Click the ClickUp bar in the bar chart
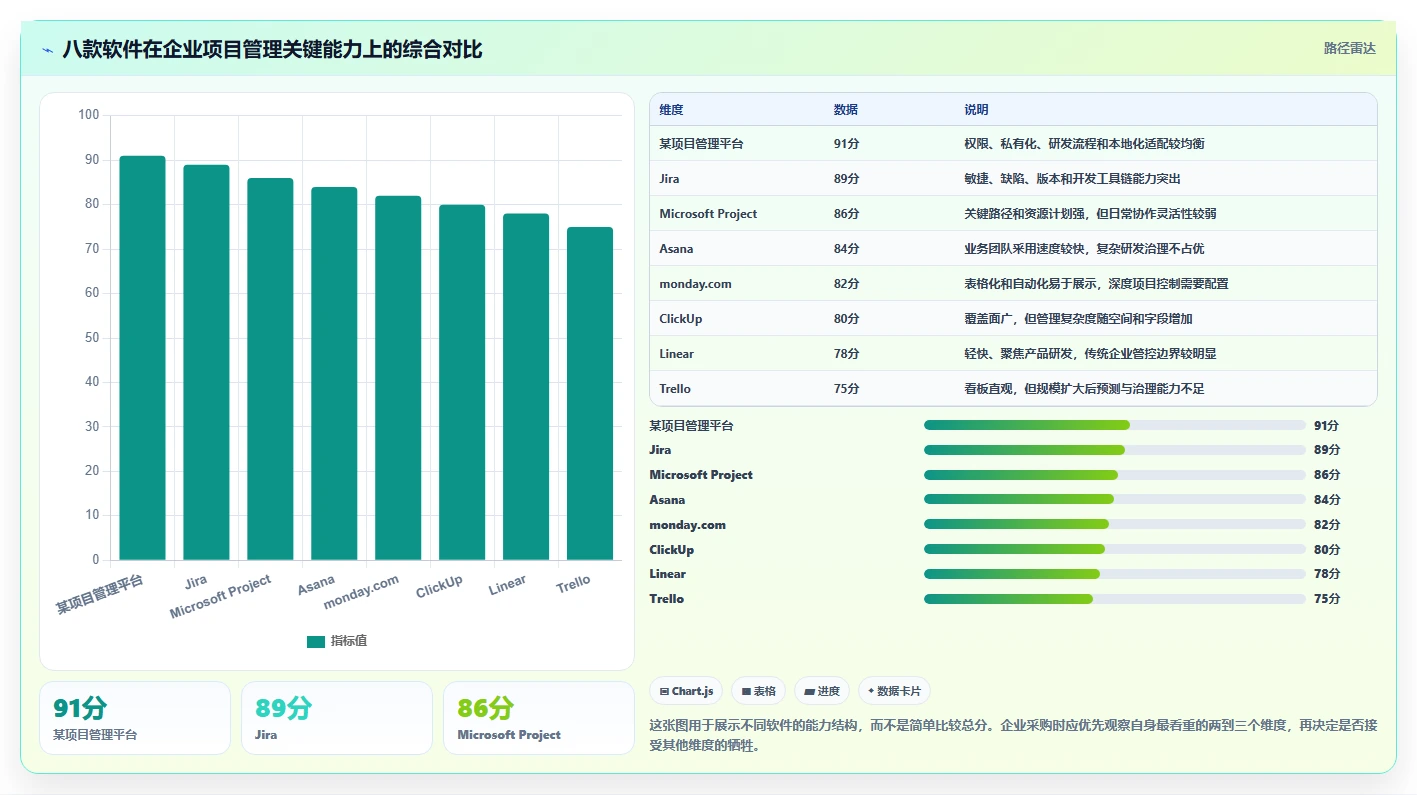Screen dimensions: 1417x795 [462, 382]
